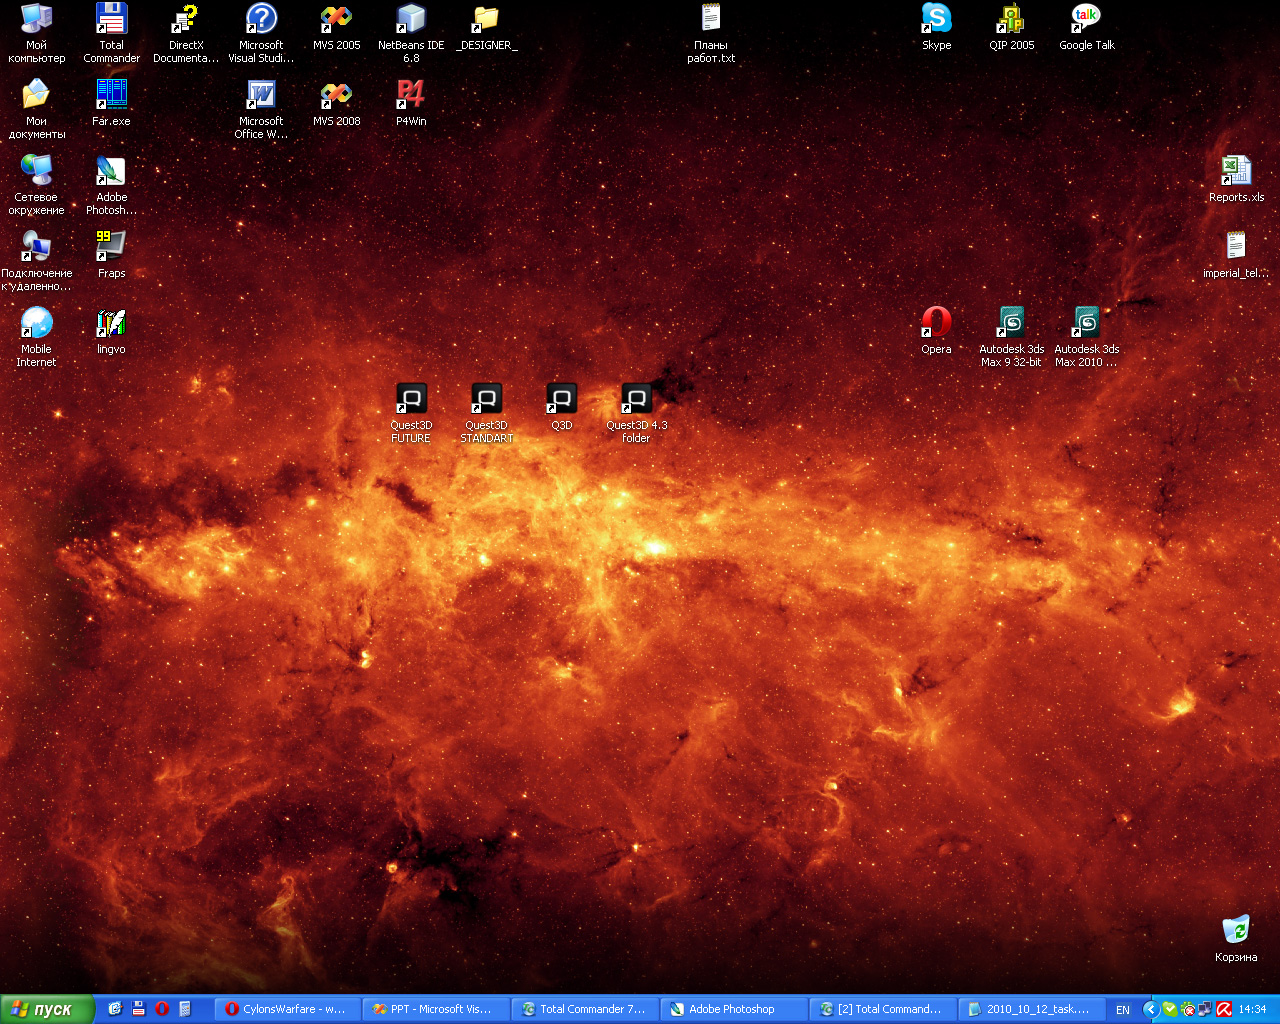Open the red Avira tray icon

[x=1223, y=1009]
